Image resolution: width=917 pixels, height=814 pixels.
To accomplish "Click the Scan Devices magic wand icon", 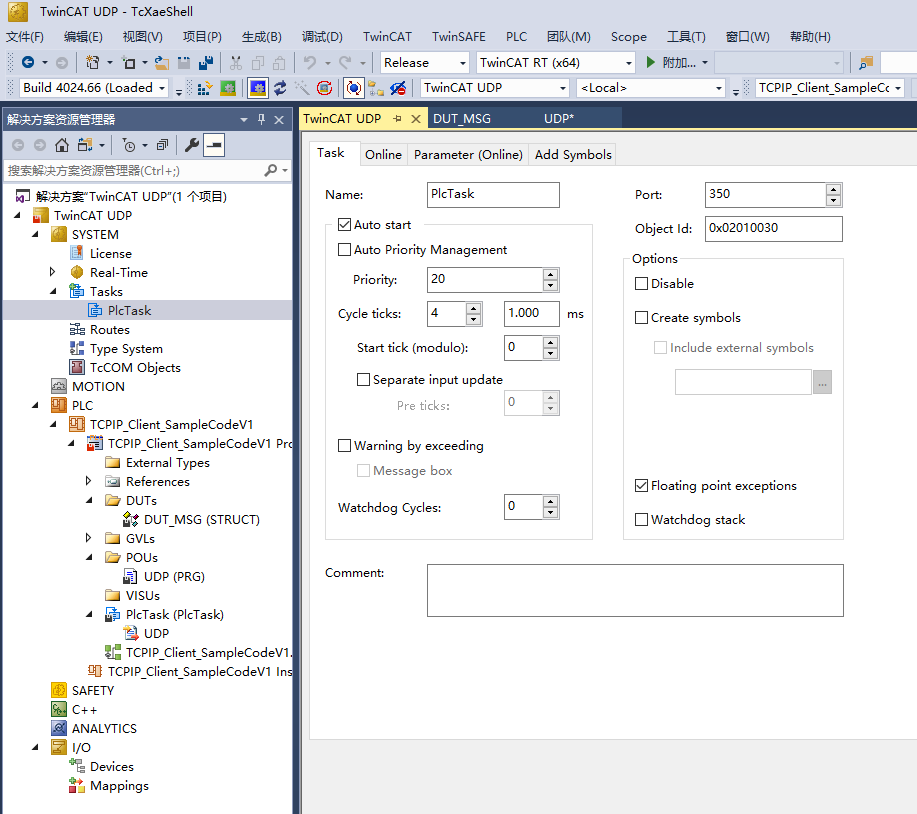I will click(x=302, y=88).
